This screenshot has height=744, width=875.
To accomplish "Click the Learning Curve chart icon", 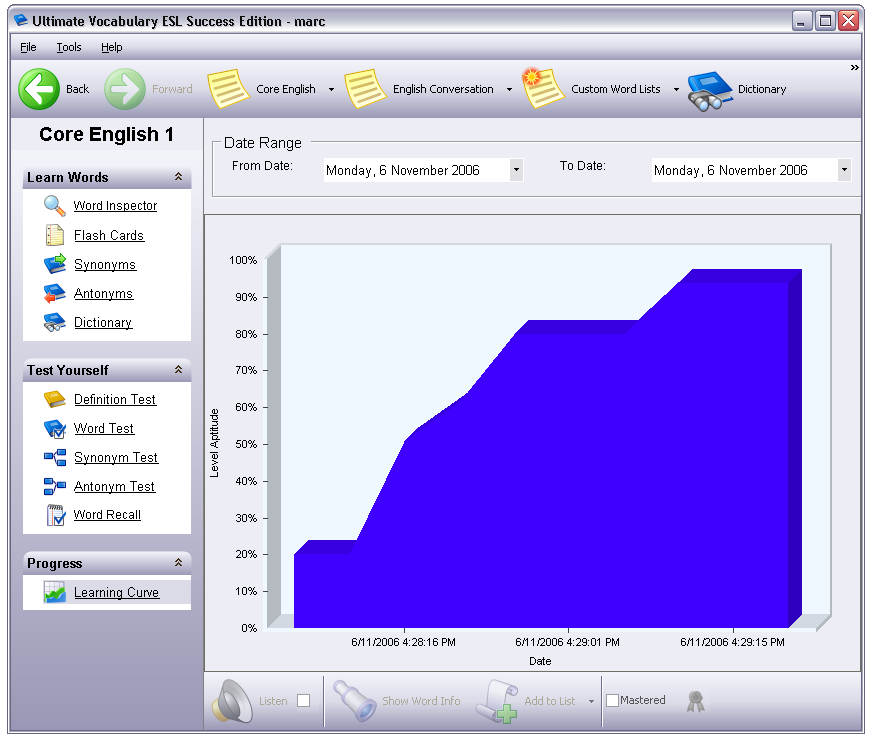I will click(x=55, y=592).
